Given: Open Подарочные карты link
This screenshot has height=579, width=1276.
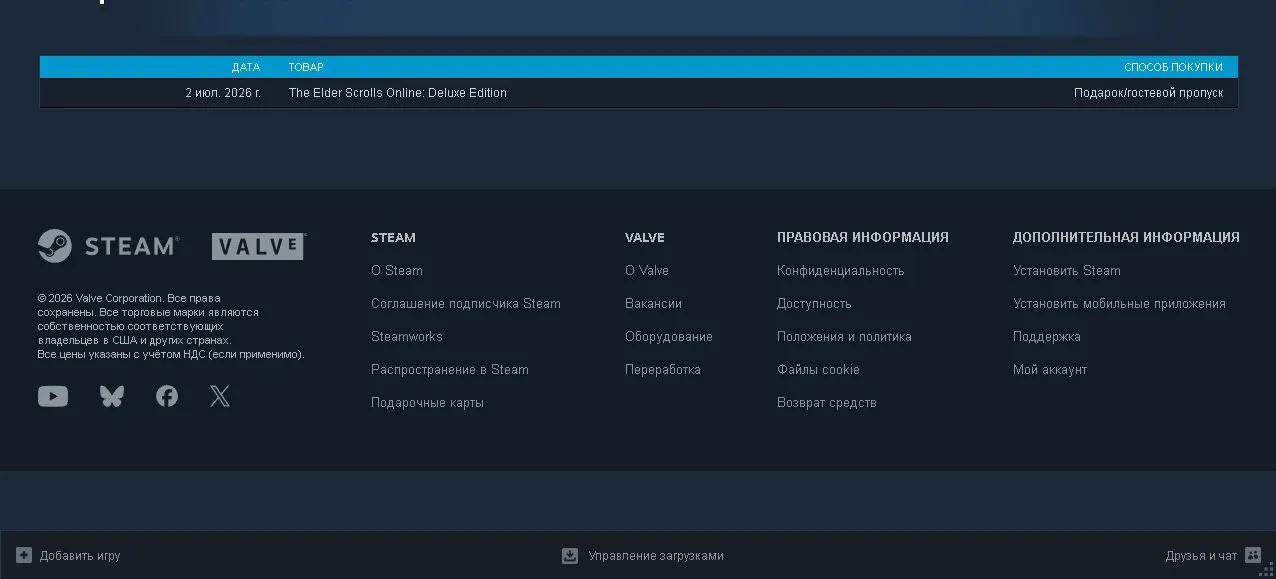Looking at the screenshot, I should tap(427, 402).
